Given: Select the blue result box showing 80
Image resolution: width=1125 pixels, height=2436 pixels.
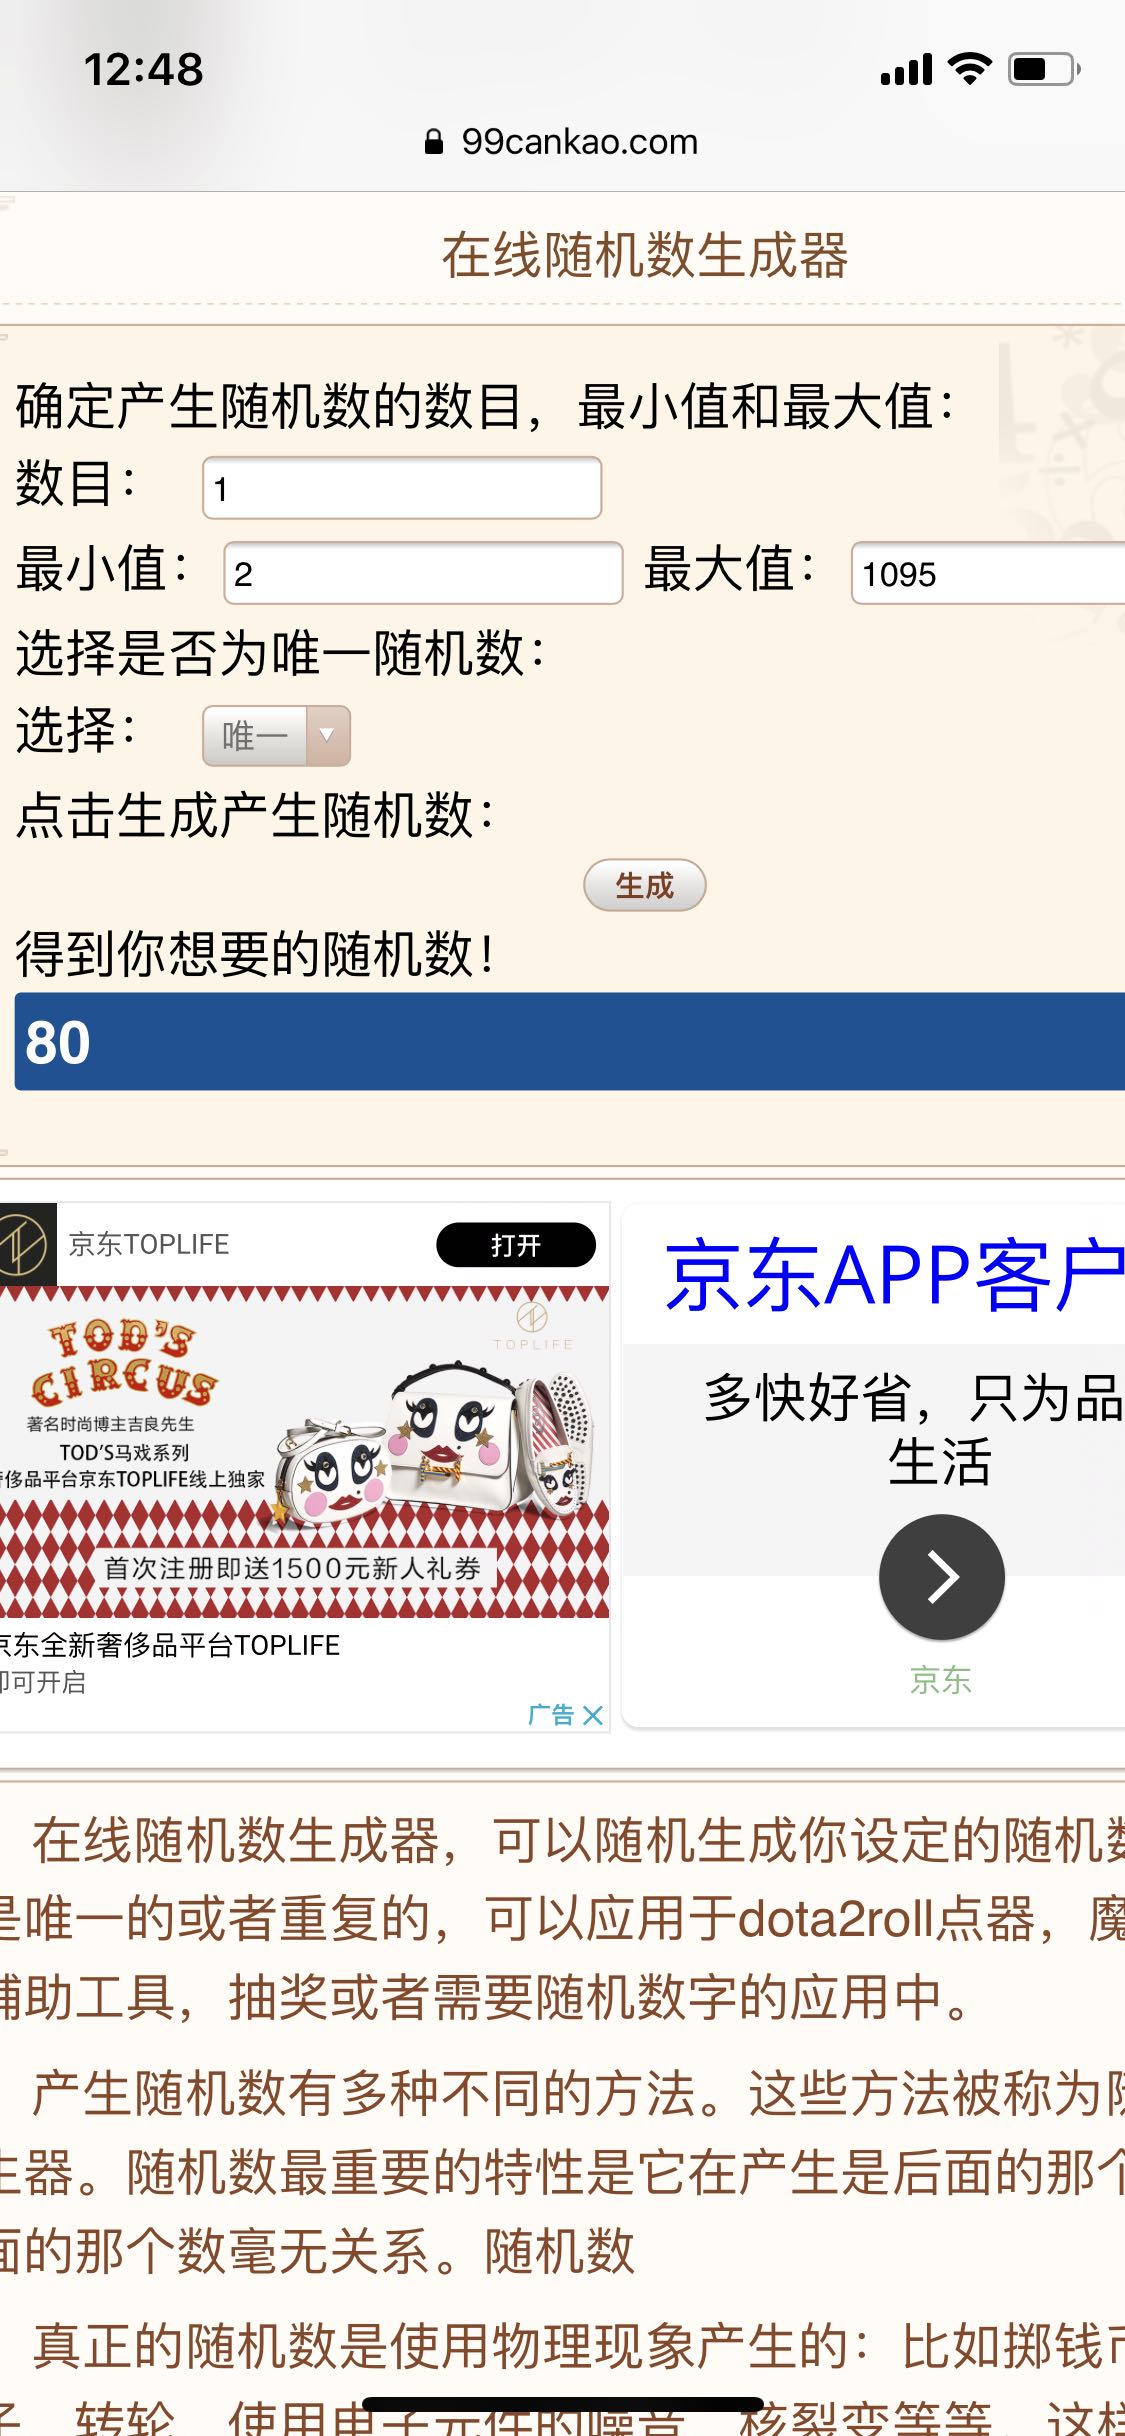Looking at the screenshot, I should [x=570, y=1041].
